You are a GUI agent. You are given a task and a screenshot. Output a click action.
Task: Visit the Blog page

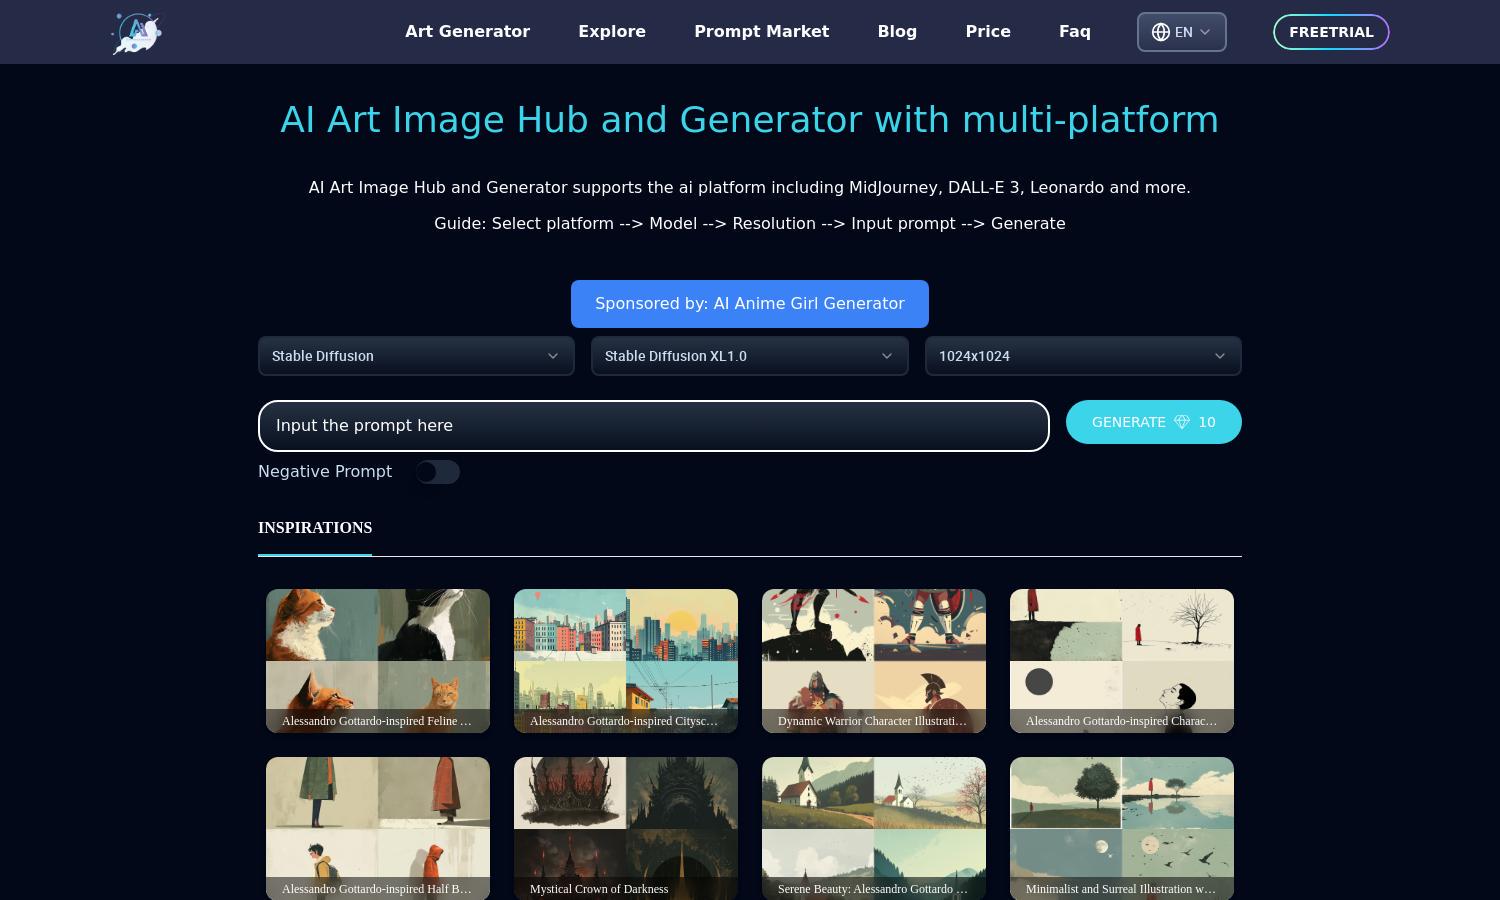click(x=897, y=32)
